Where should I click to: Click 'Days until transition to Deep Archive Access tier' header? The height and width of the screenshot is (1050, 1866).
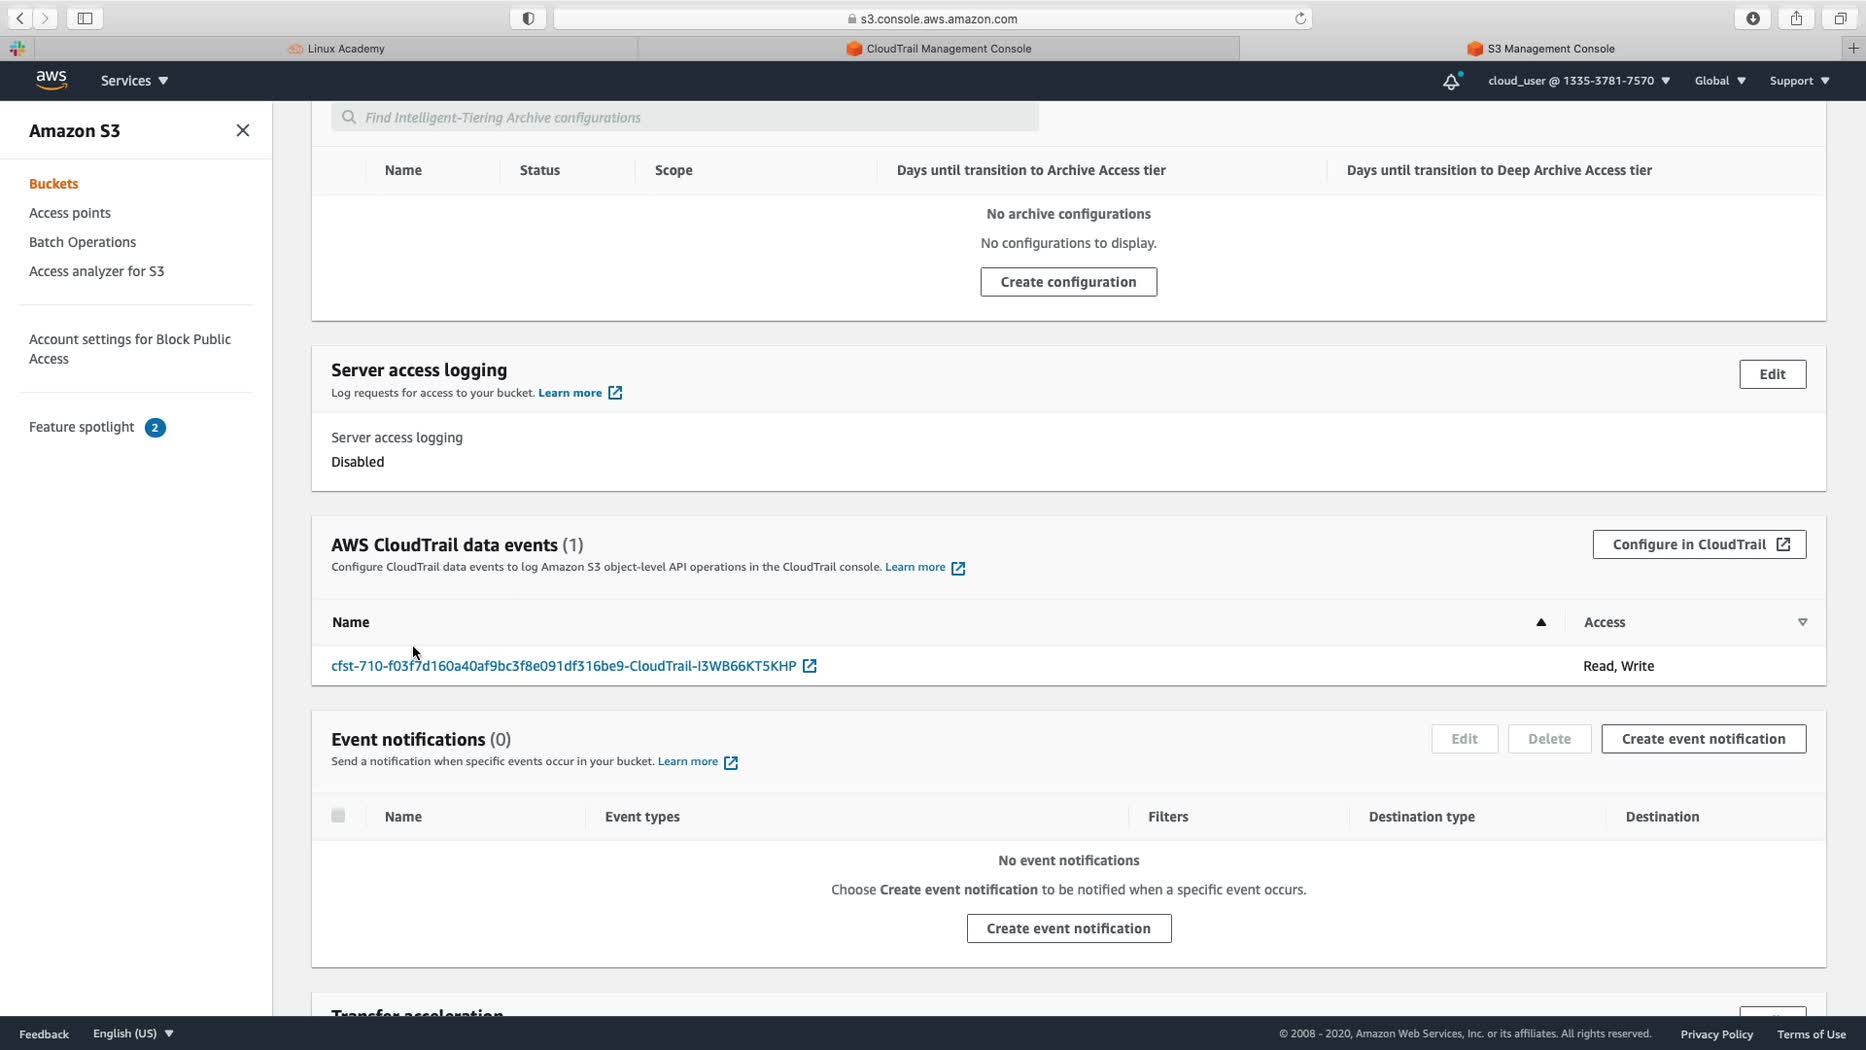point(1499,170)
